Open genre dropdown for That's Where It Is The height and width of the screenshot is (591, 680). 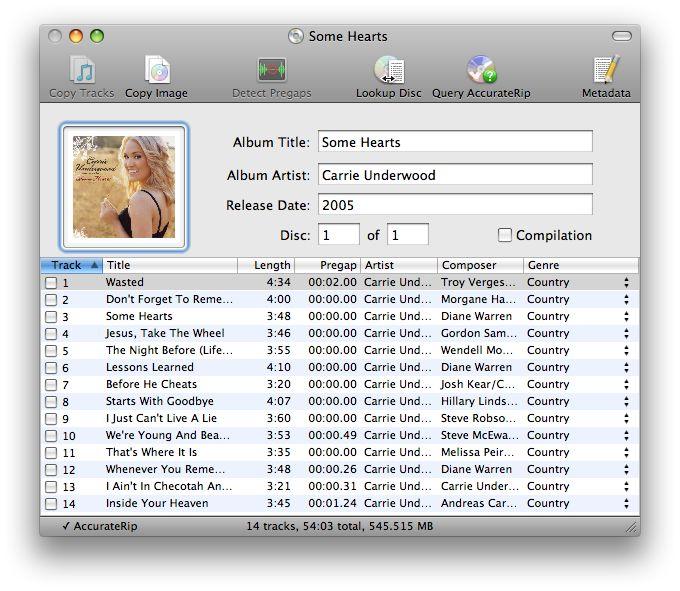pos(626,452)
